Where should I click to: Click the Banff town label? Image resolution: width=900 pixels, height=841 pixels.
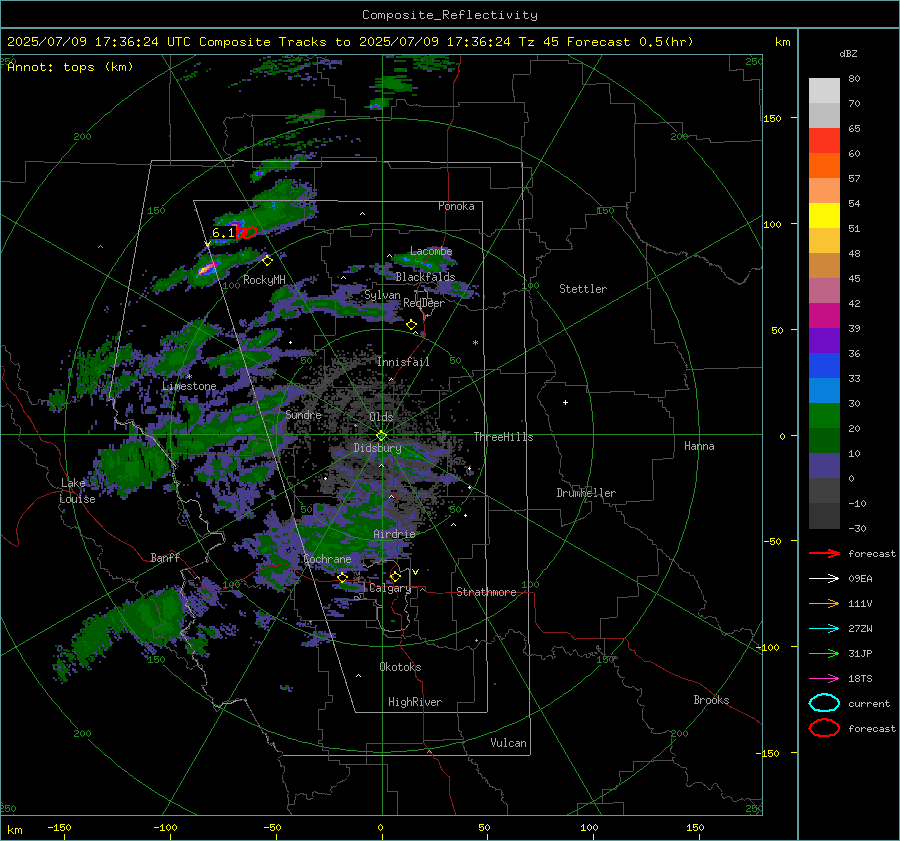point(165,557)
